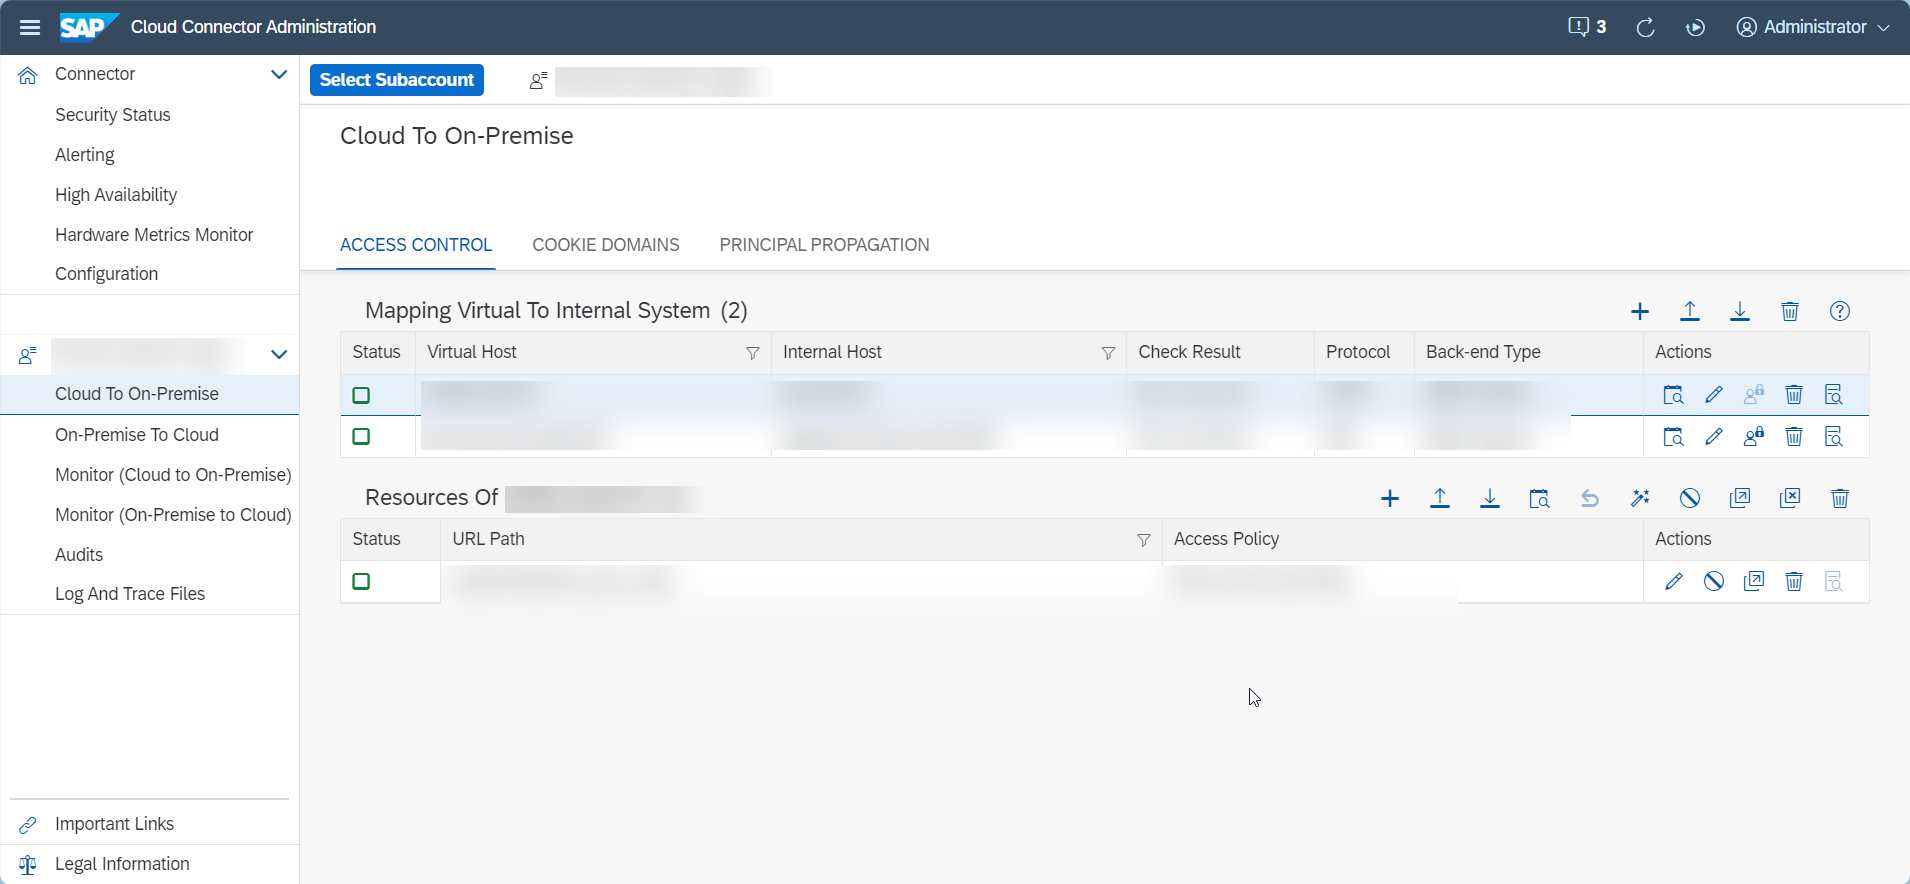
Task: Click the box-with-arrow icon in resource row
Action: pyautogui.click(x=1754, y=581)
